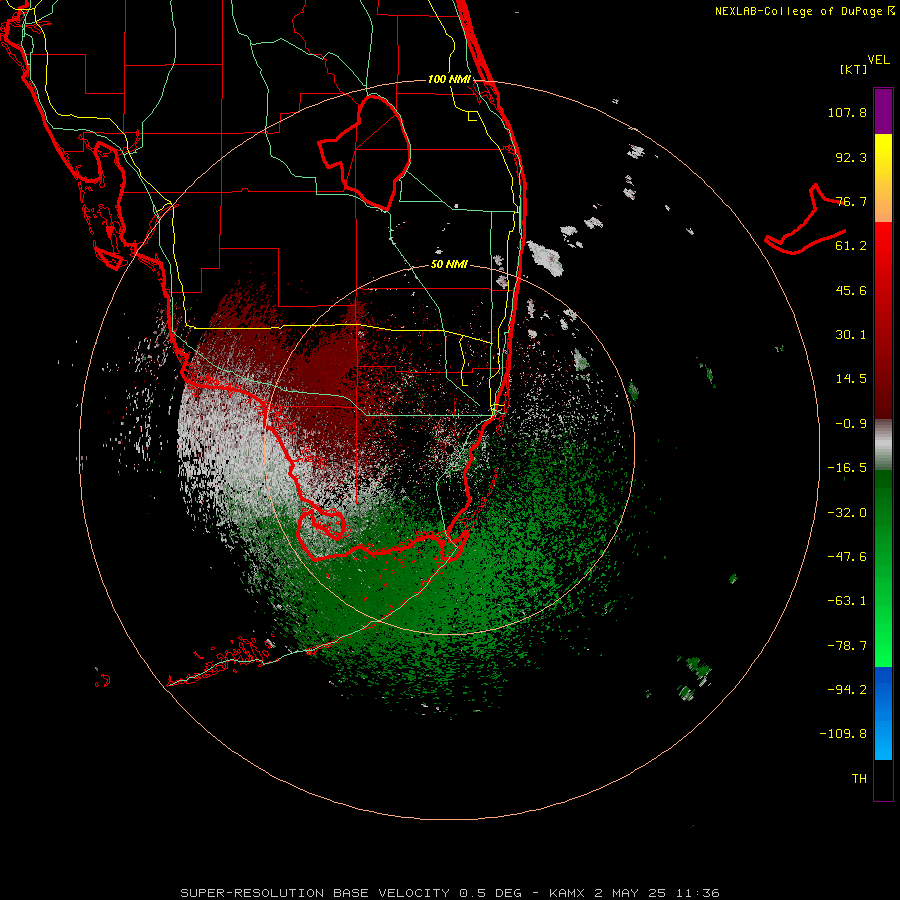Click the VEL legend title
The width and height of the screenshot is (900, 900).
[x=878, y=60]
